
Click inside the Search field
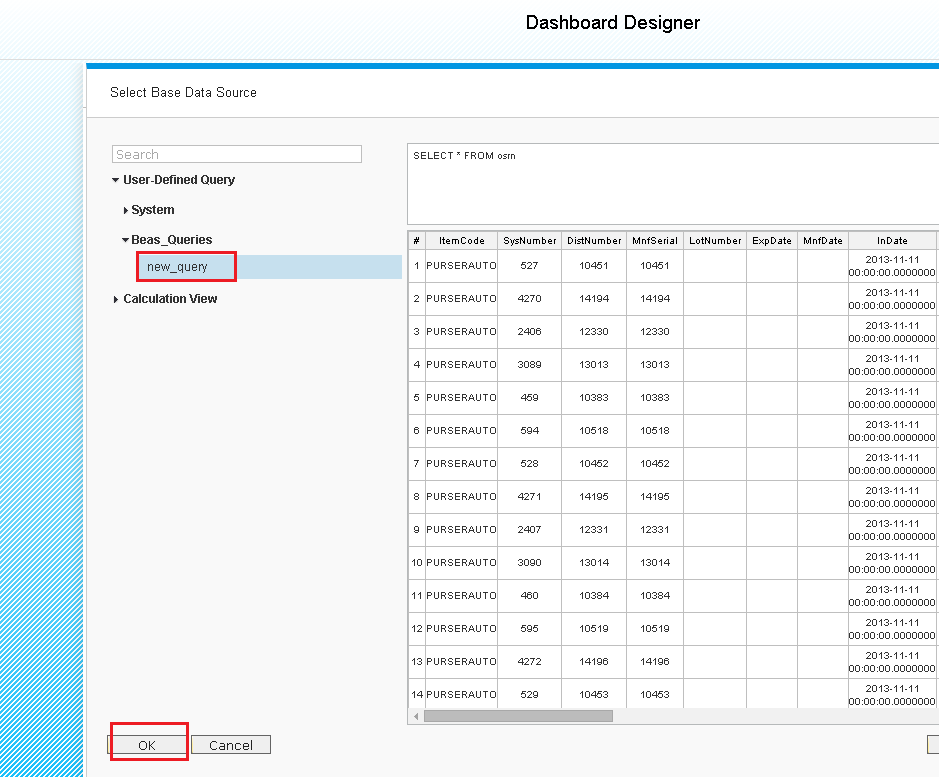(236, 154)
